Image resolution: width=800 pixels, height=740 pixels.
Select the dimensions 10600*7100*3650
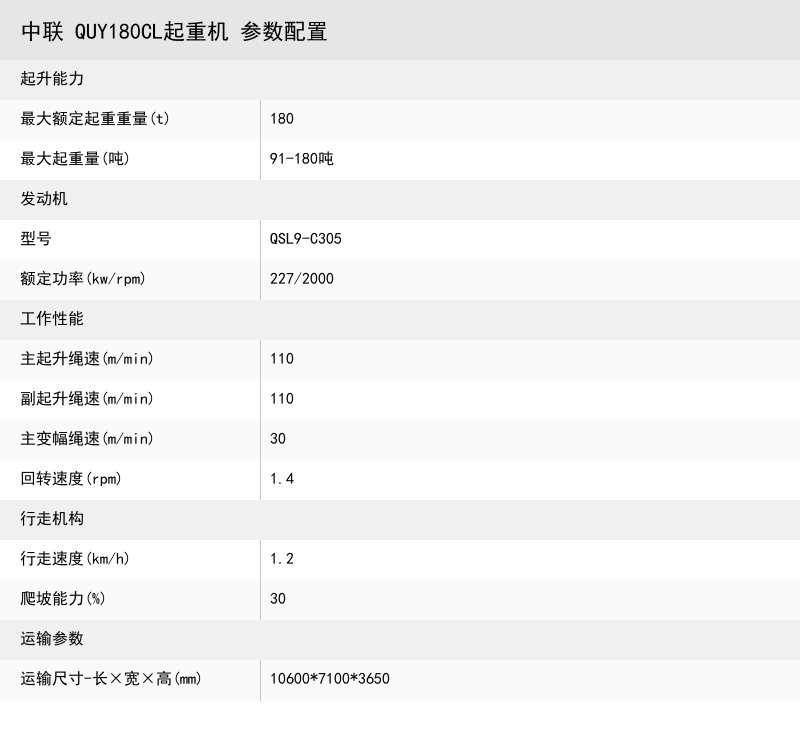coord(330,679)
